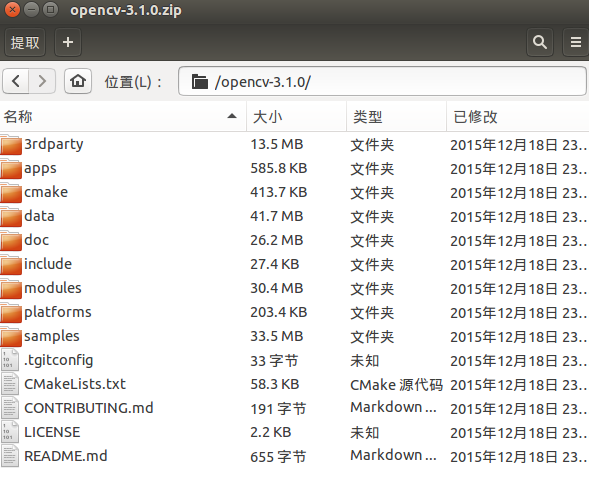Select the samples folder icon
The width and height of the screenshot is (589, 493).
11,337
